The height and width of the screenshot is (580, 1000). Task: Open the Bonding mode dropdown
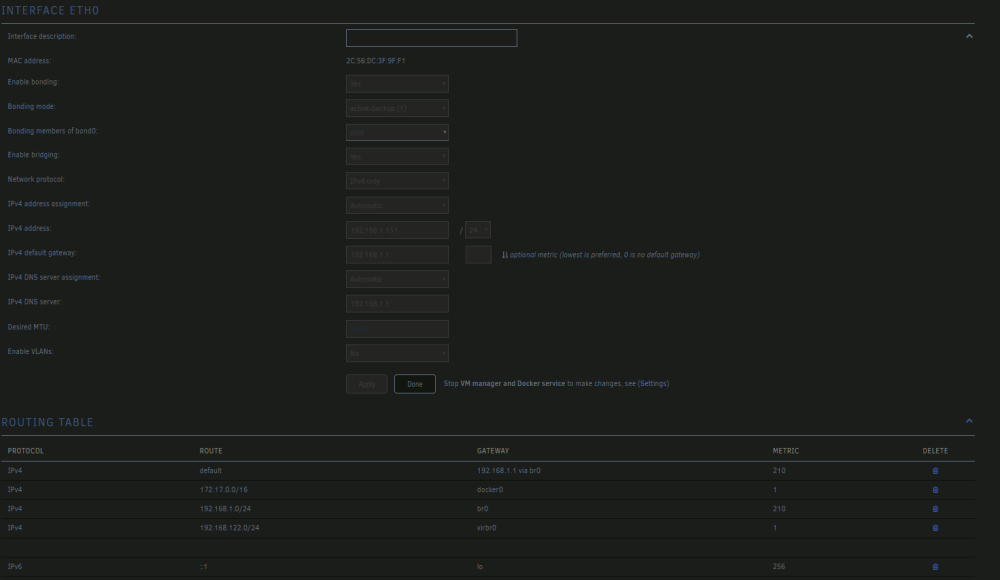(x=397, y=108)
